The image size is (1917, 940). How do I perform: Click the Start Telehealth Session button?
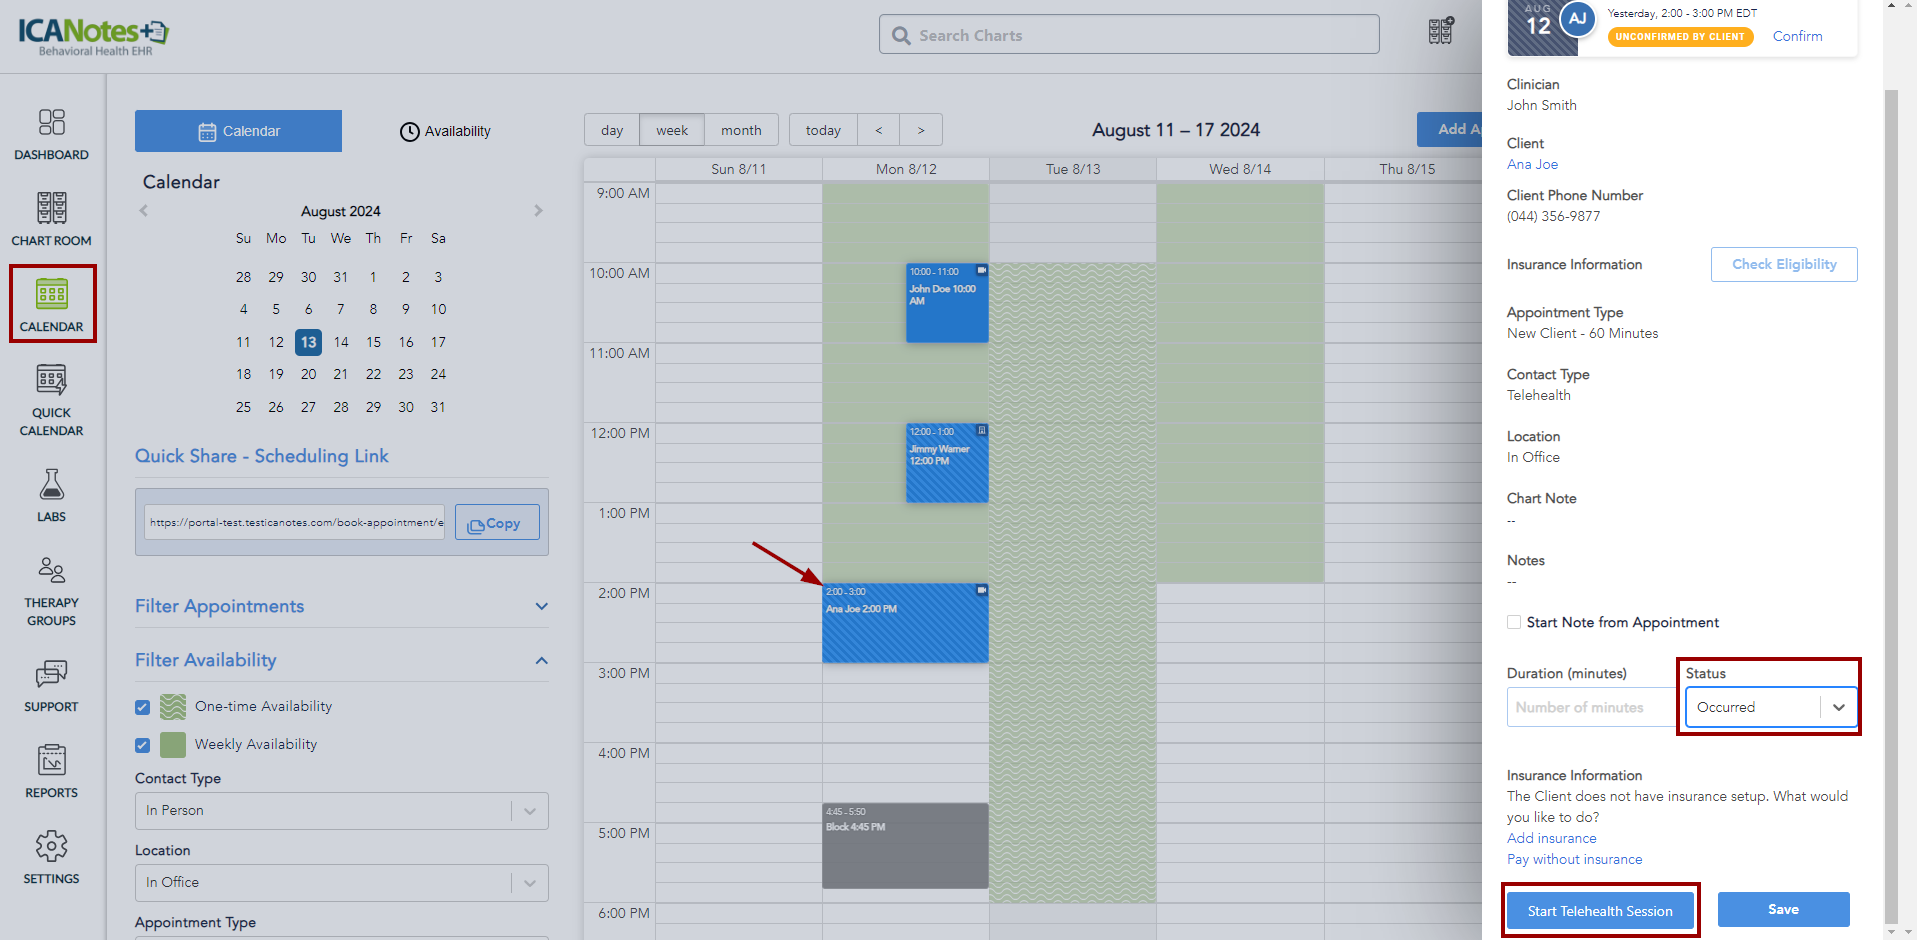coord(1599,911)
